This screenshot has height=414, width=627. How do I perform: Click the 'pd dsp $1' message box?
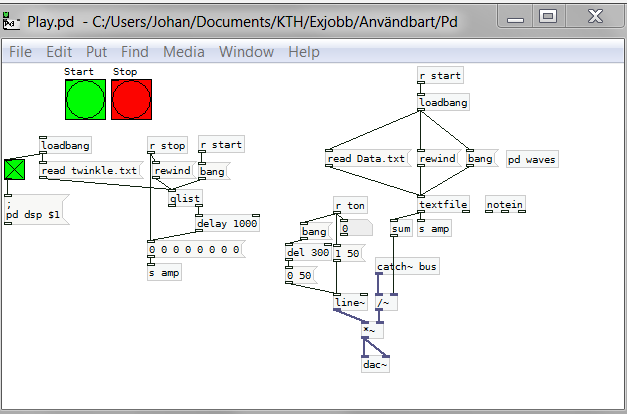36,210
